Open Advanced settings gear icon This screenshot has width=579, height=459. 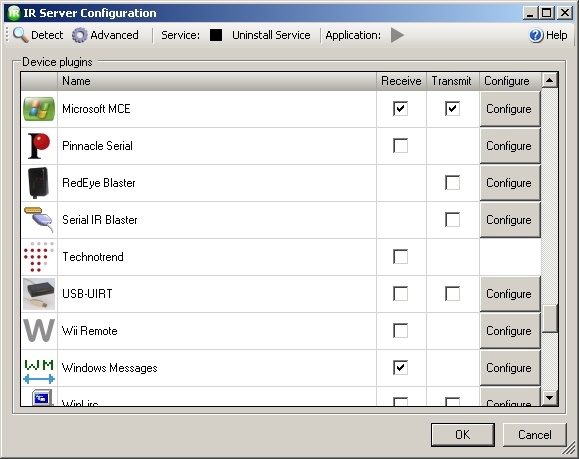tap(79, 35)
